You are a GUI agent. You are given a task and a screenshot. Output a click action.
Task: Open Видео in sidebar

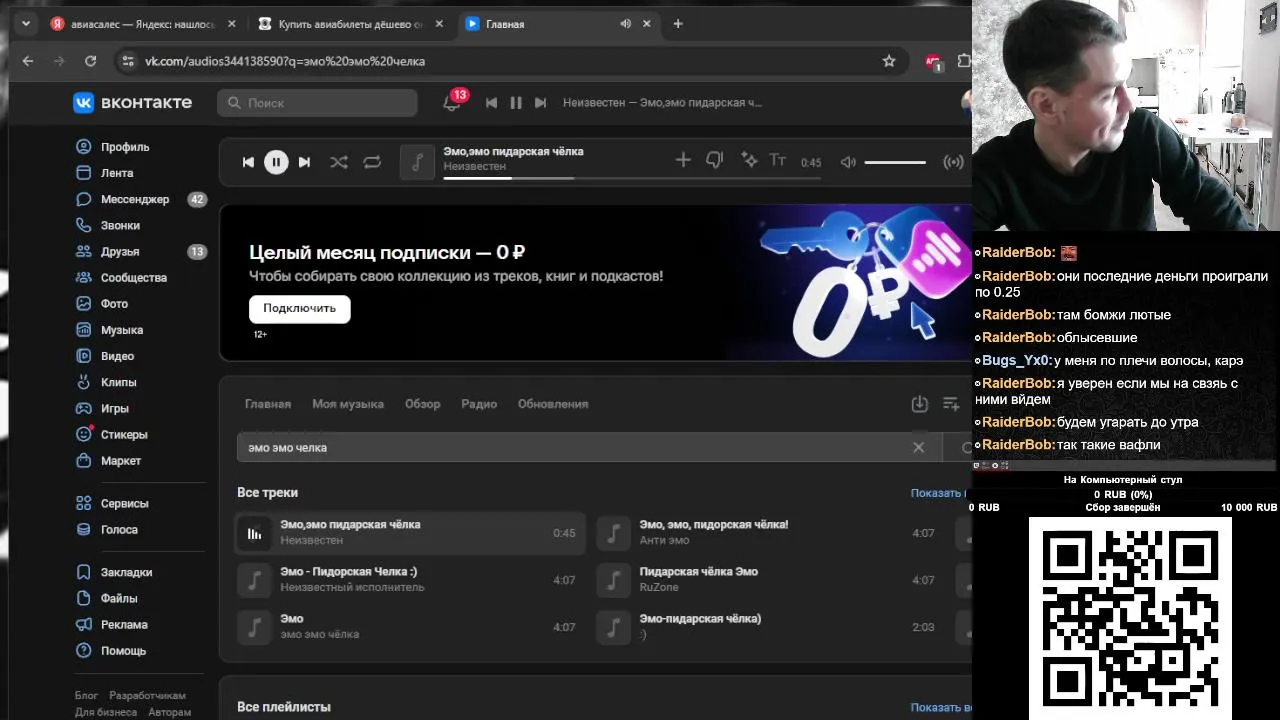(117, 356)
